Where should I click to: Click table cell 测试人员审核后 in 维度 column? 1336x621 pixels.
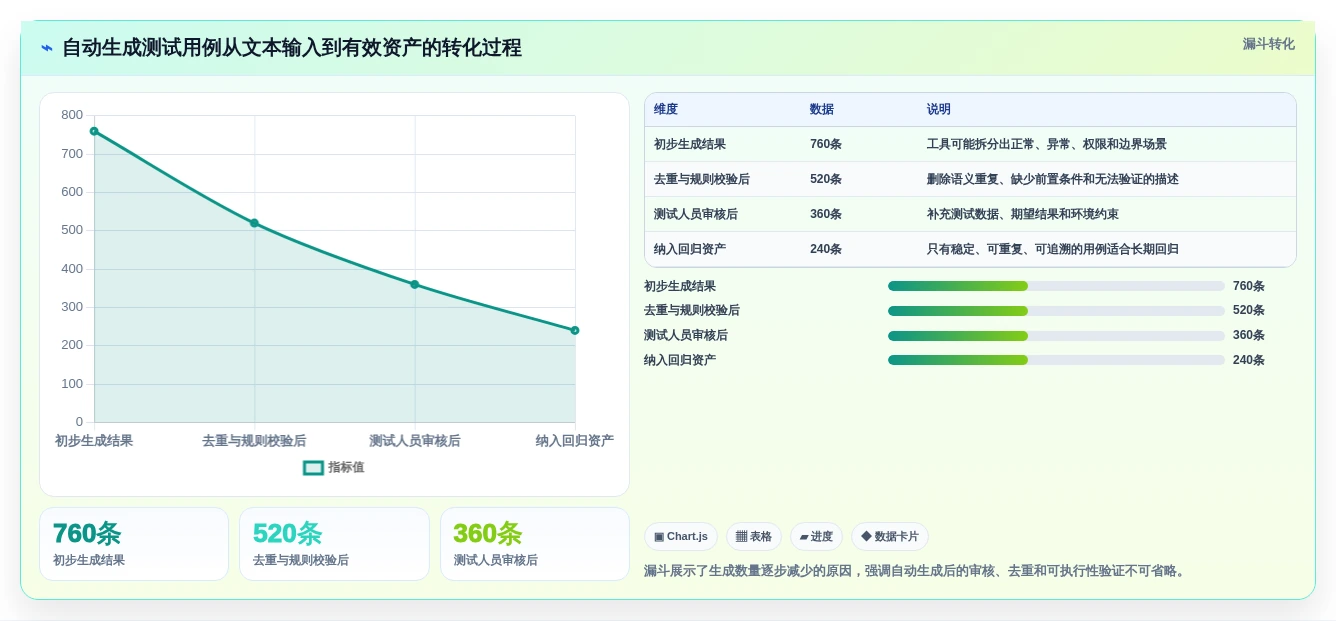tap(696, 214)
